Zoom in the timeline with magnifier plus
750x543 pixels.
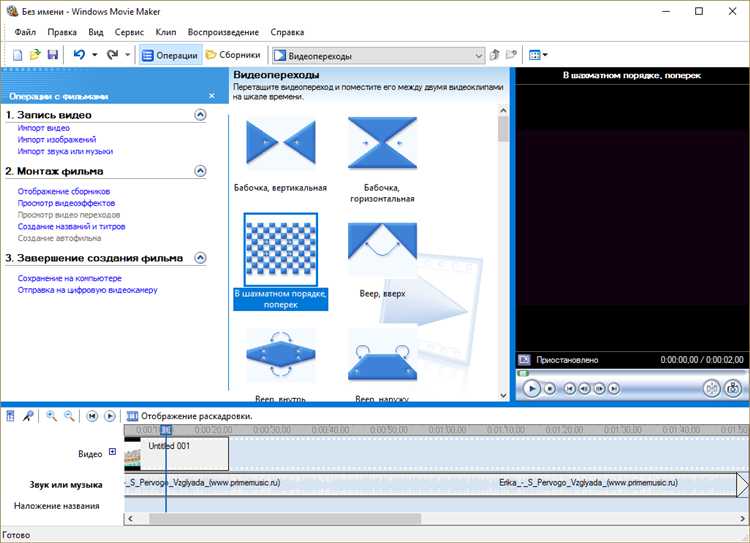tap(51, 416)
